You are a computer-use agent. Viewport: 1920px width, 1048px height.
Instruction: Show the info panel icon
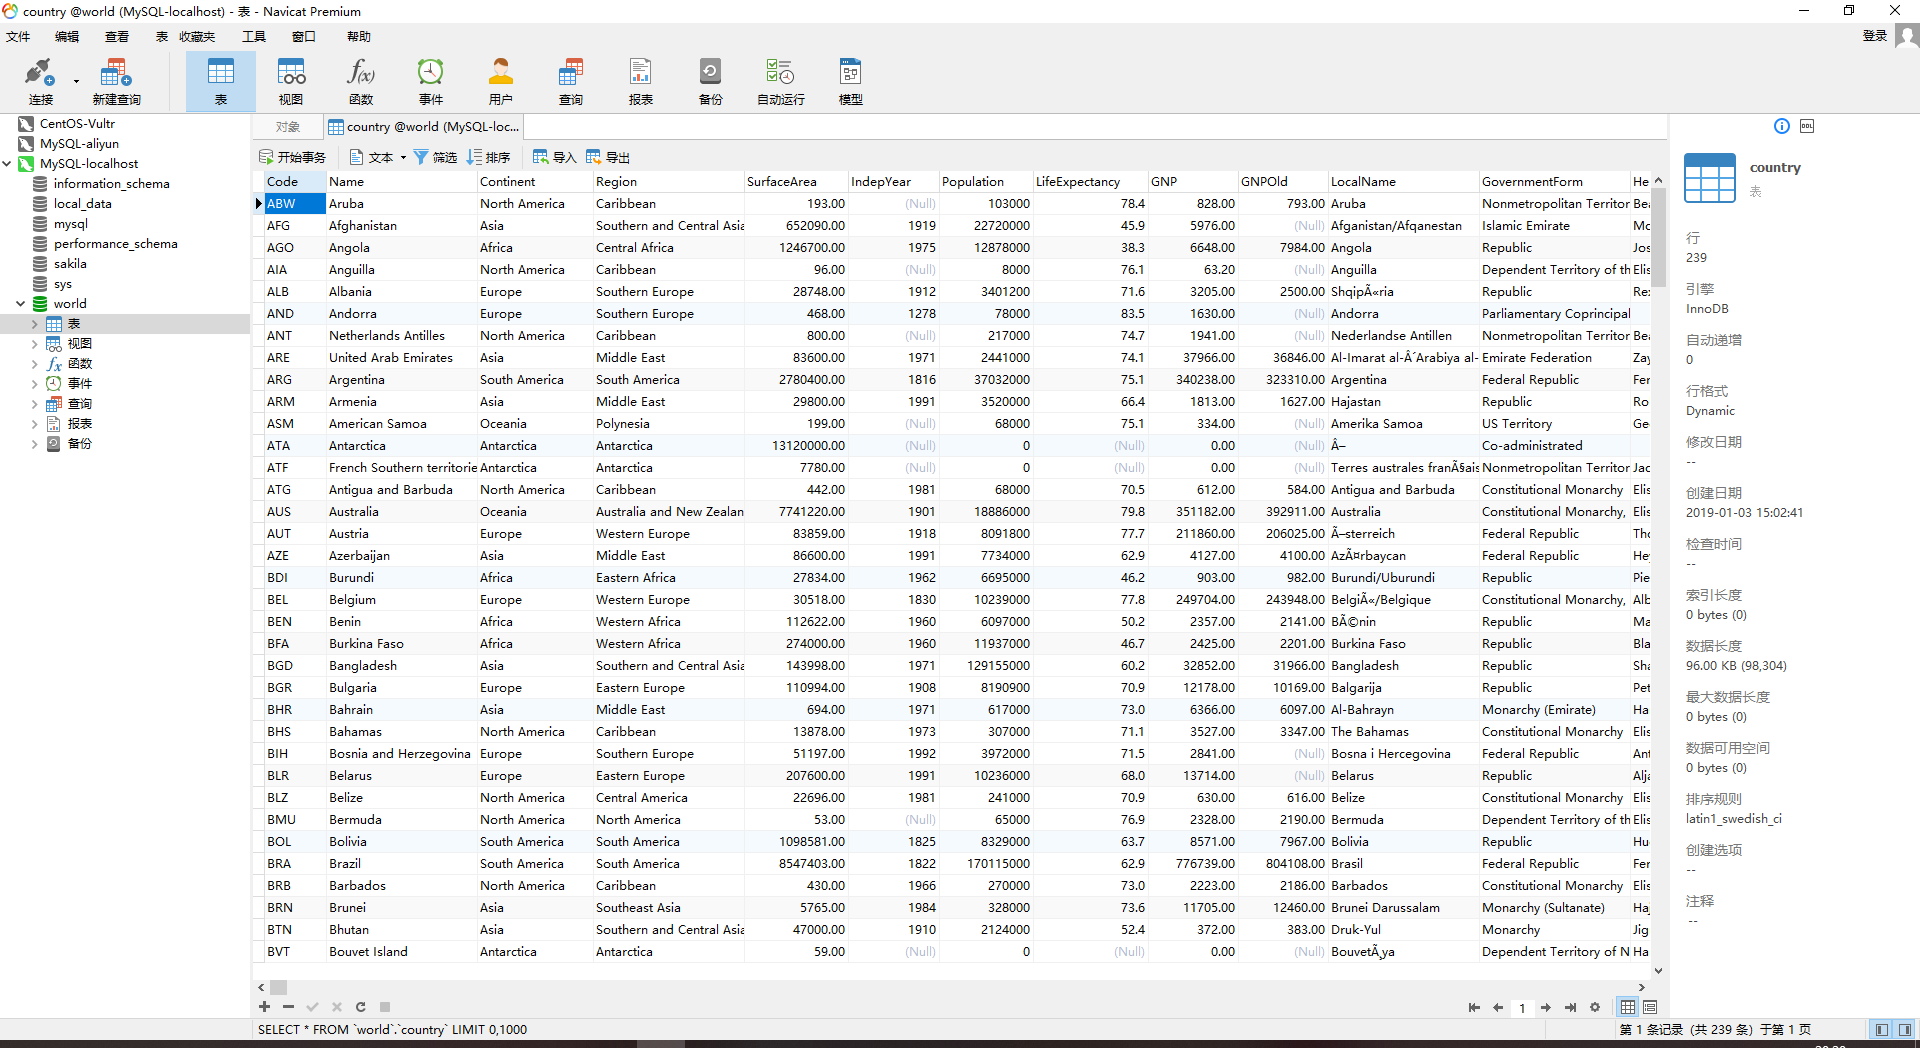coord(1782,126)
